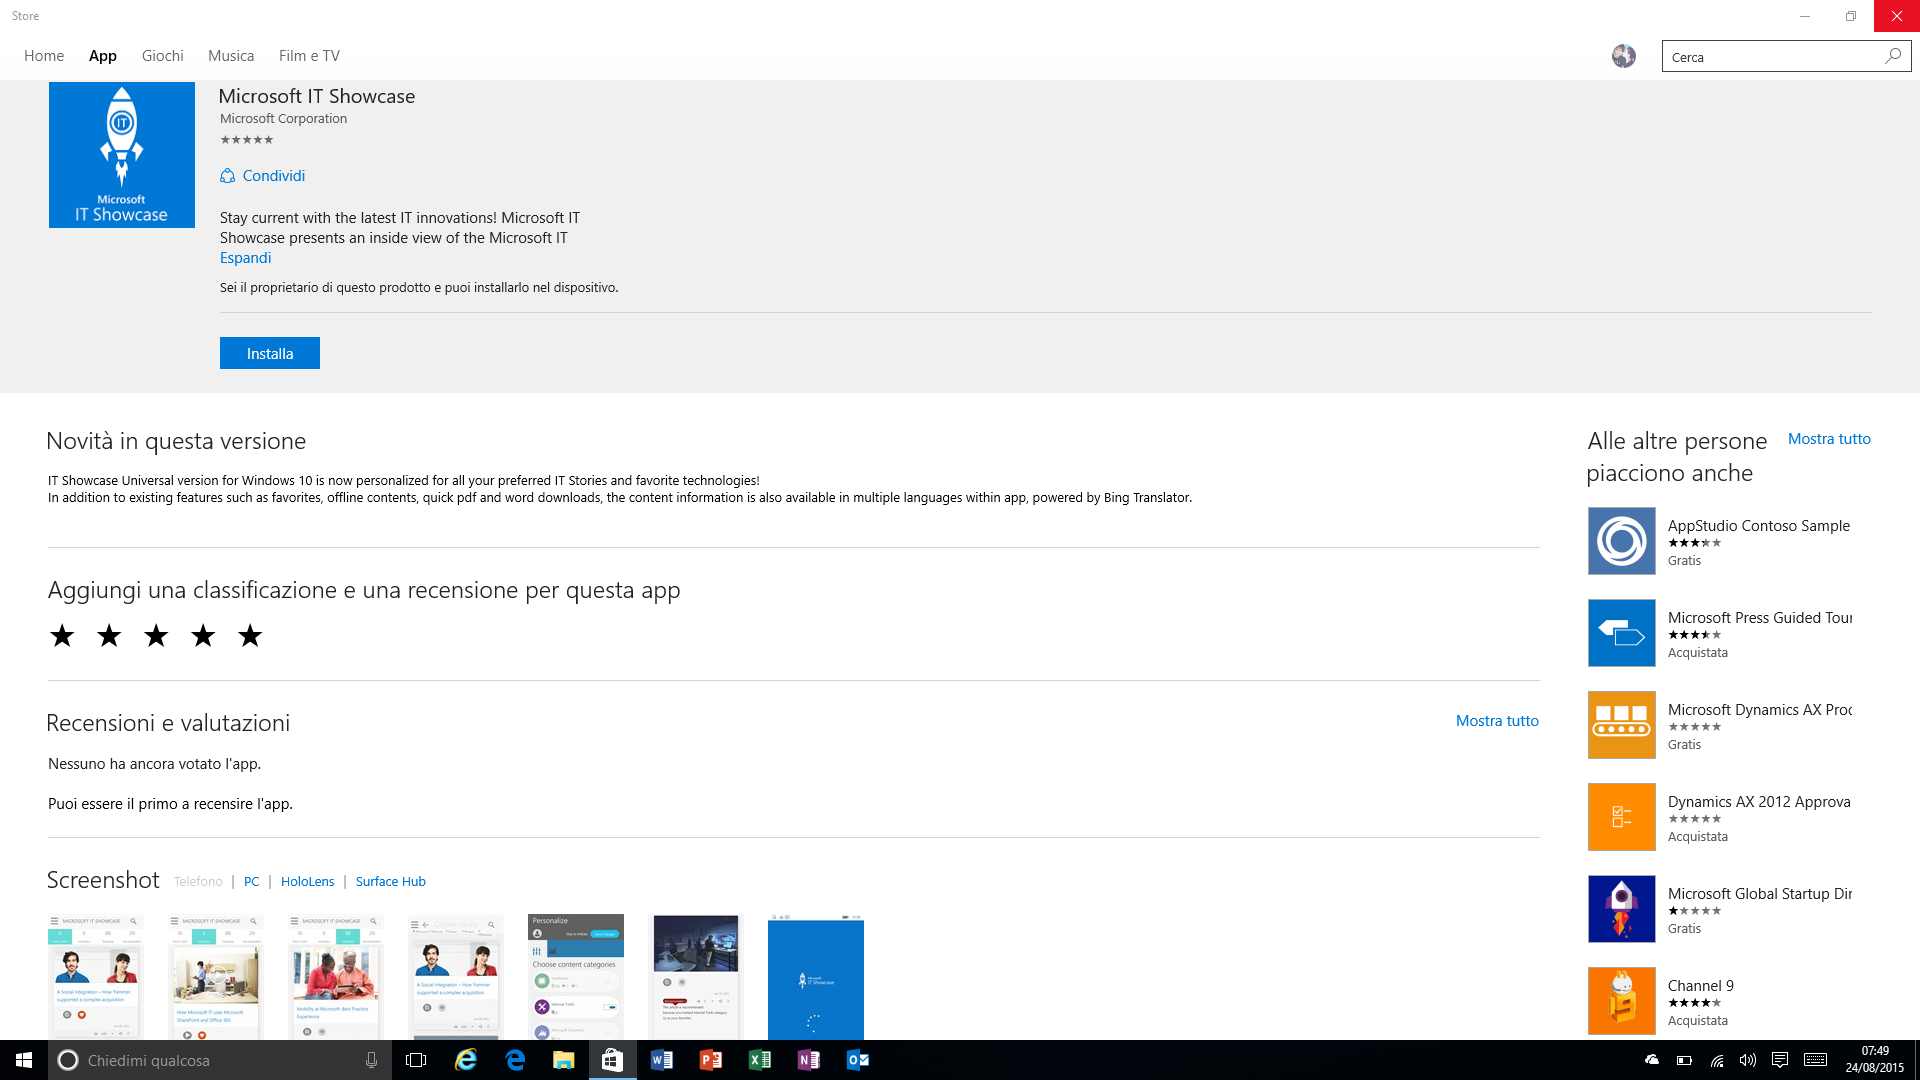Click the battery tray icon
Screen dimensions: 1920x1080
tap(1684, 1060)
